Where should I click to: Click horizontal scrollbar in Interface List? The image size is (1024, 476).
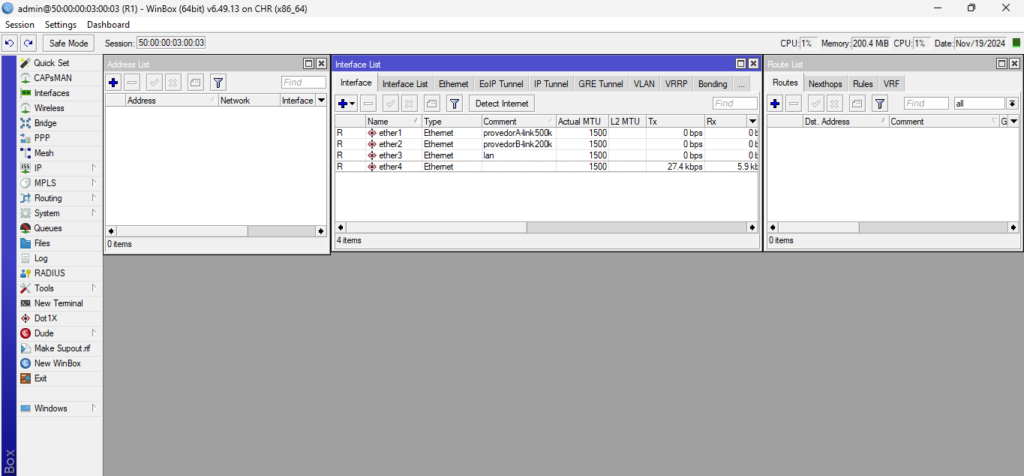[x=547, y=227]
